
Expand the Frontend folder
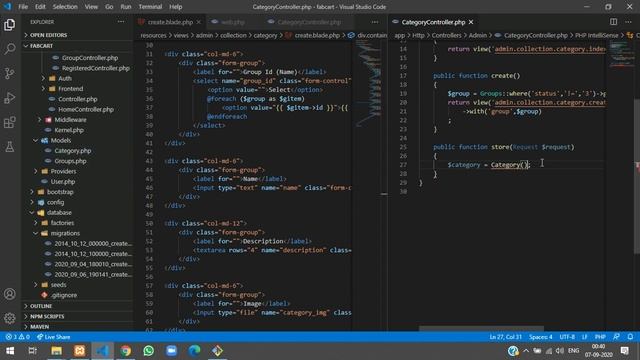pos(70,89)
